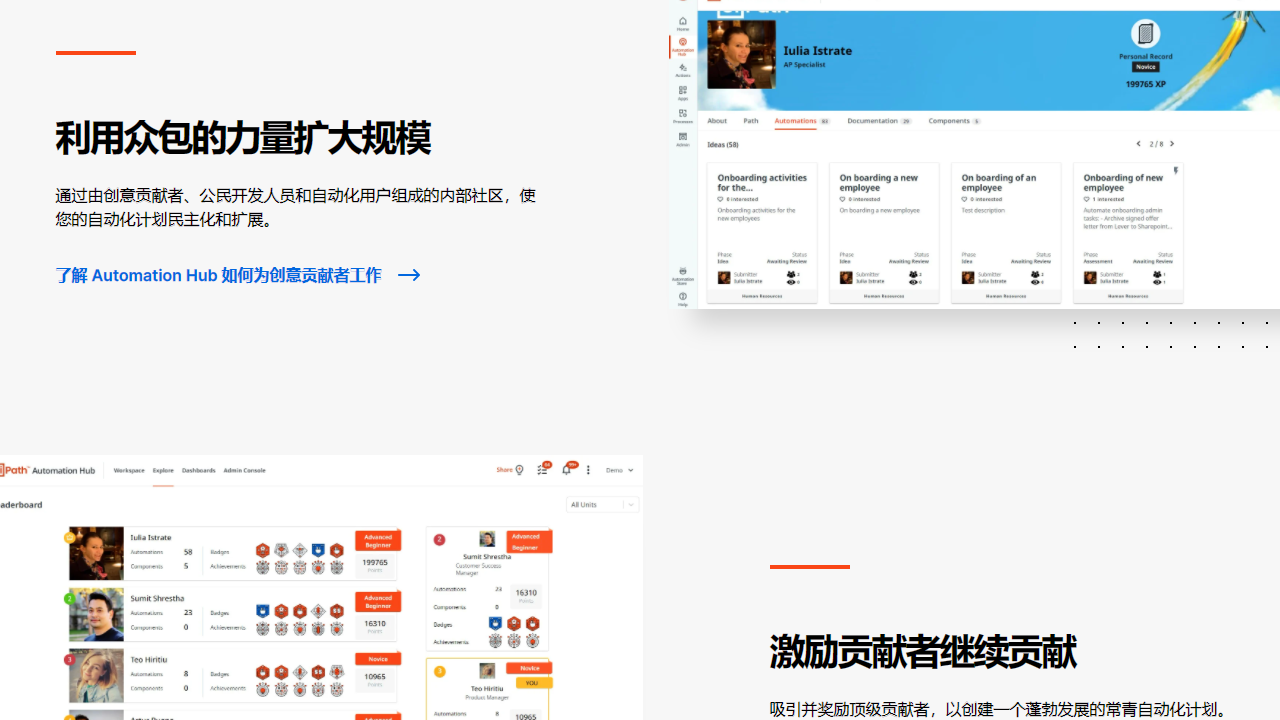
Task: Advance to the next ideas page arrow
Action: click(x=1172, y=144)
